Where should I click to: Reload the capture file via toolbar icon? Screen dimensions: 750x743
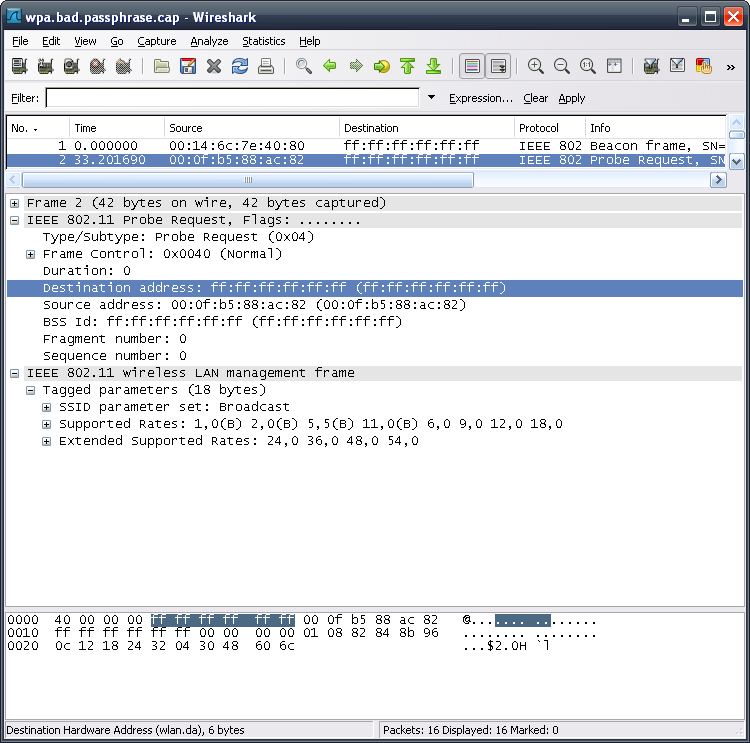240,66
